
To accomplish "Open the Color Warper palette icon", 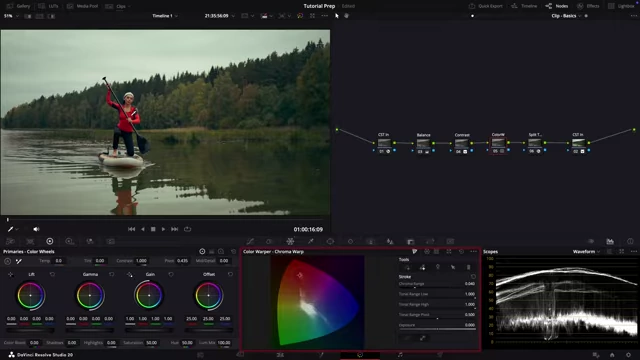I will 290,241.
